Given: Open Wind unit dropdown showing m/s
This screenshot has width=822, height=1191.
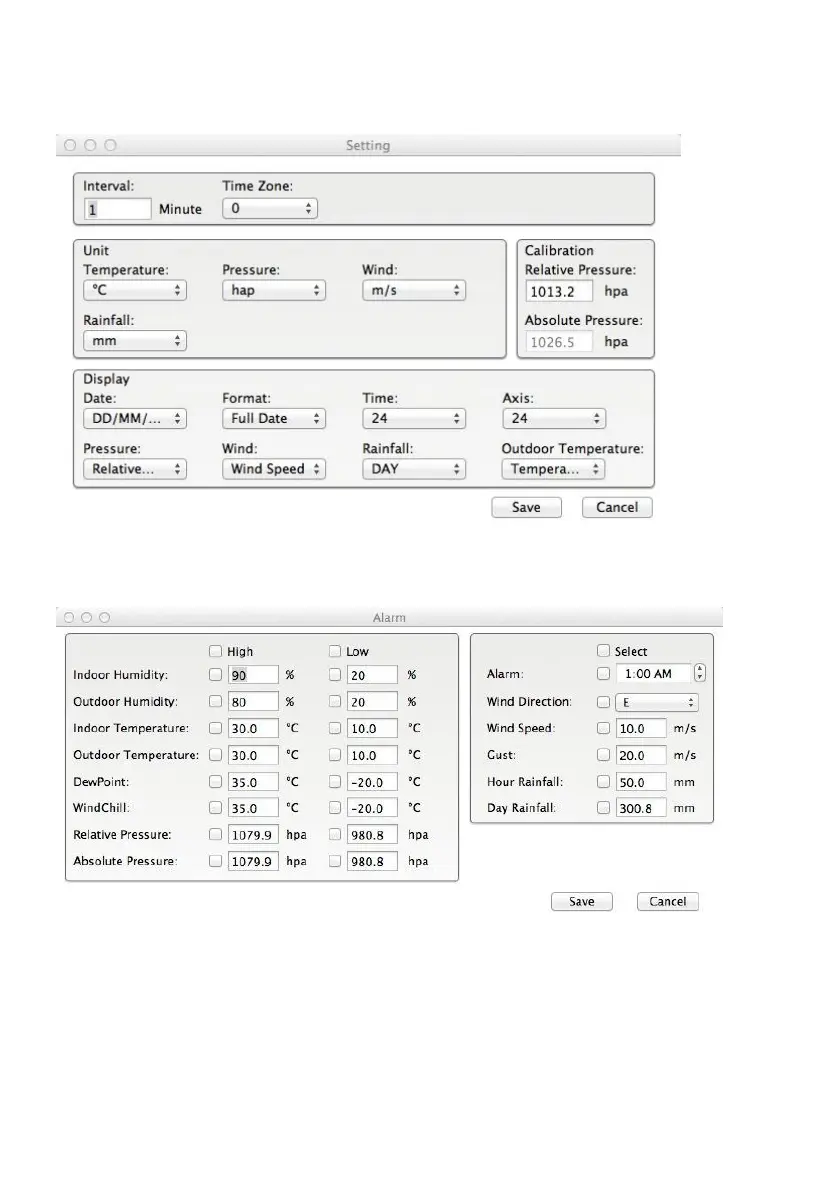Looking at the screenshot, I should (413, 290).
